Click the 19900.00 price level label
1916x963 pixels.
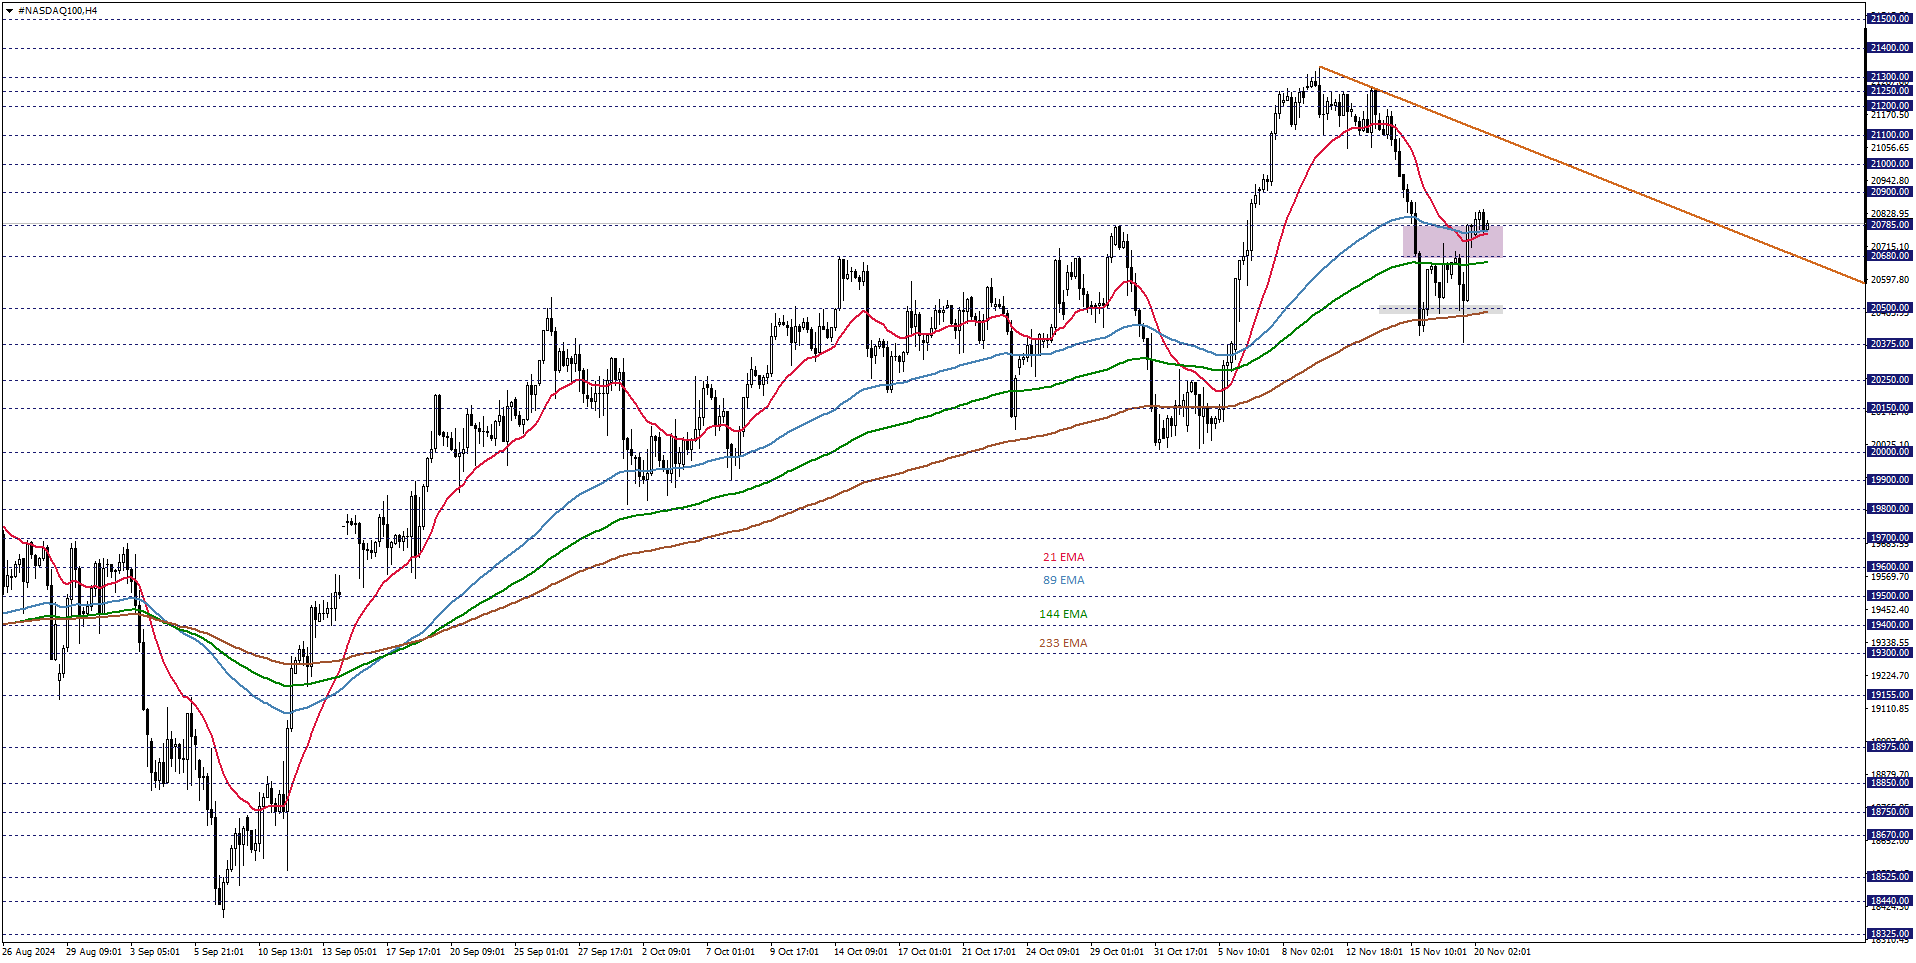[1889, 480]
